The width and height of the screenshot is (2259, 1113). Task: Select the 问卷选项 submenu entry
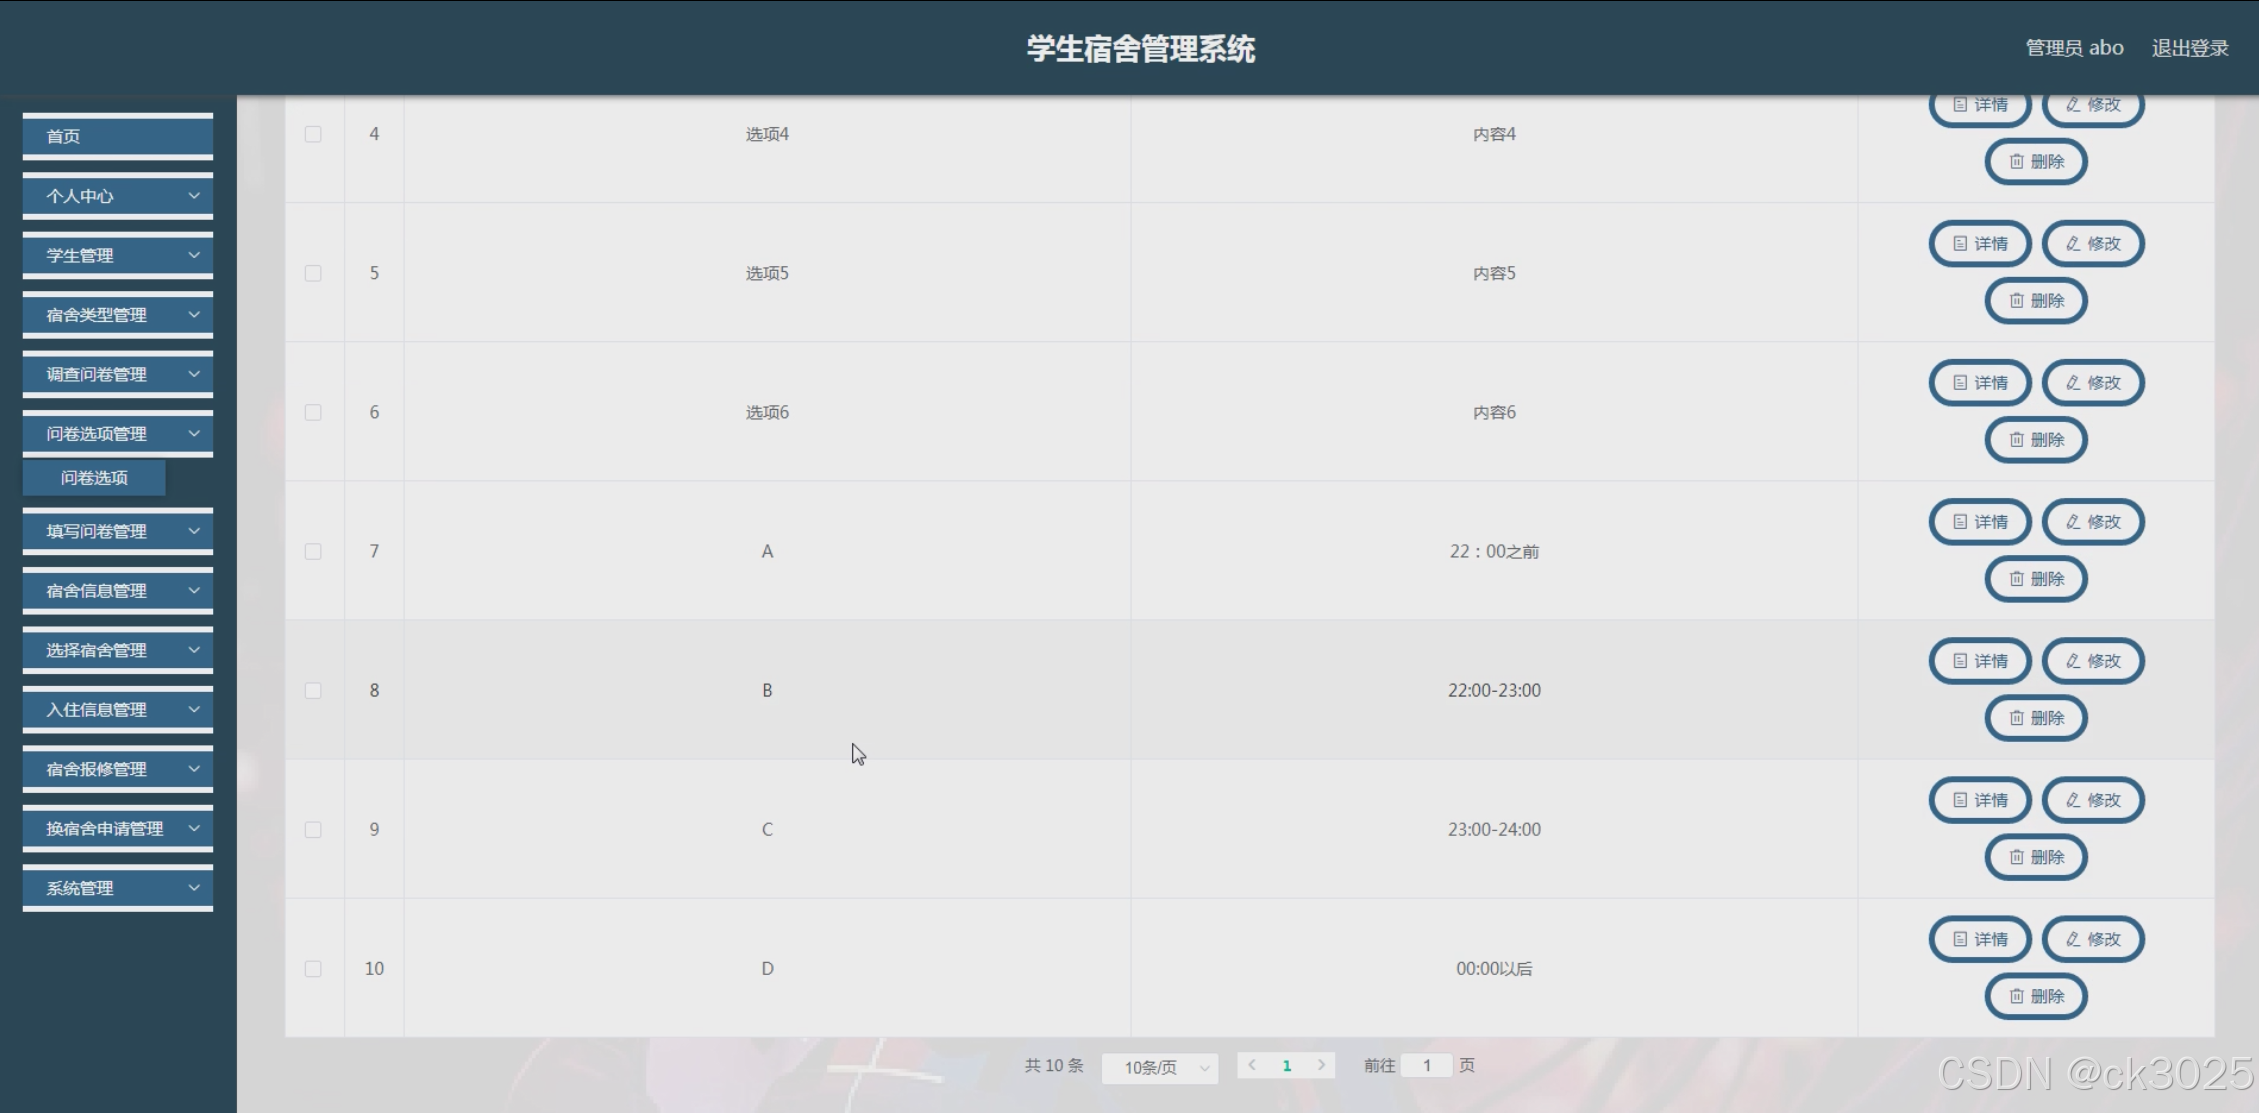[94, 478]
